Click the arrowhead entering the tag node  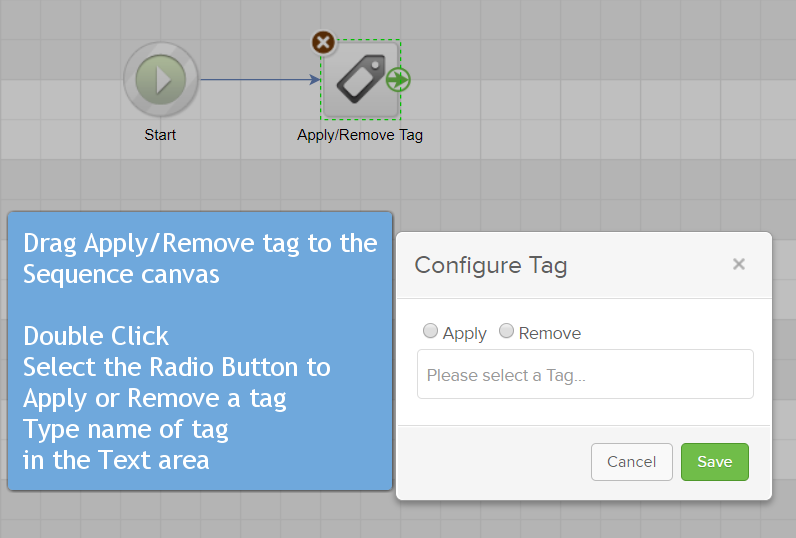315,79
